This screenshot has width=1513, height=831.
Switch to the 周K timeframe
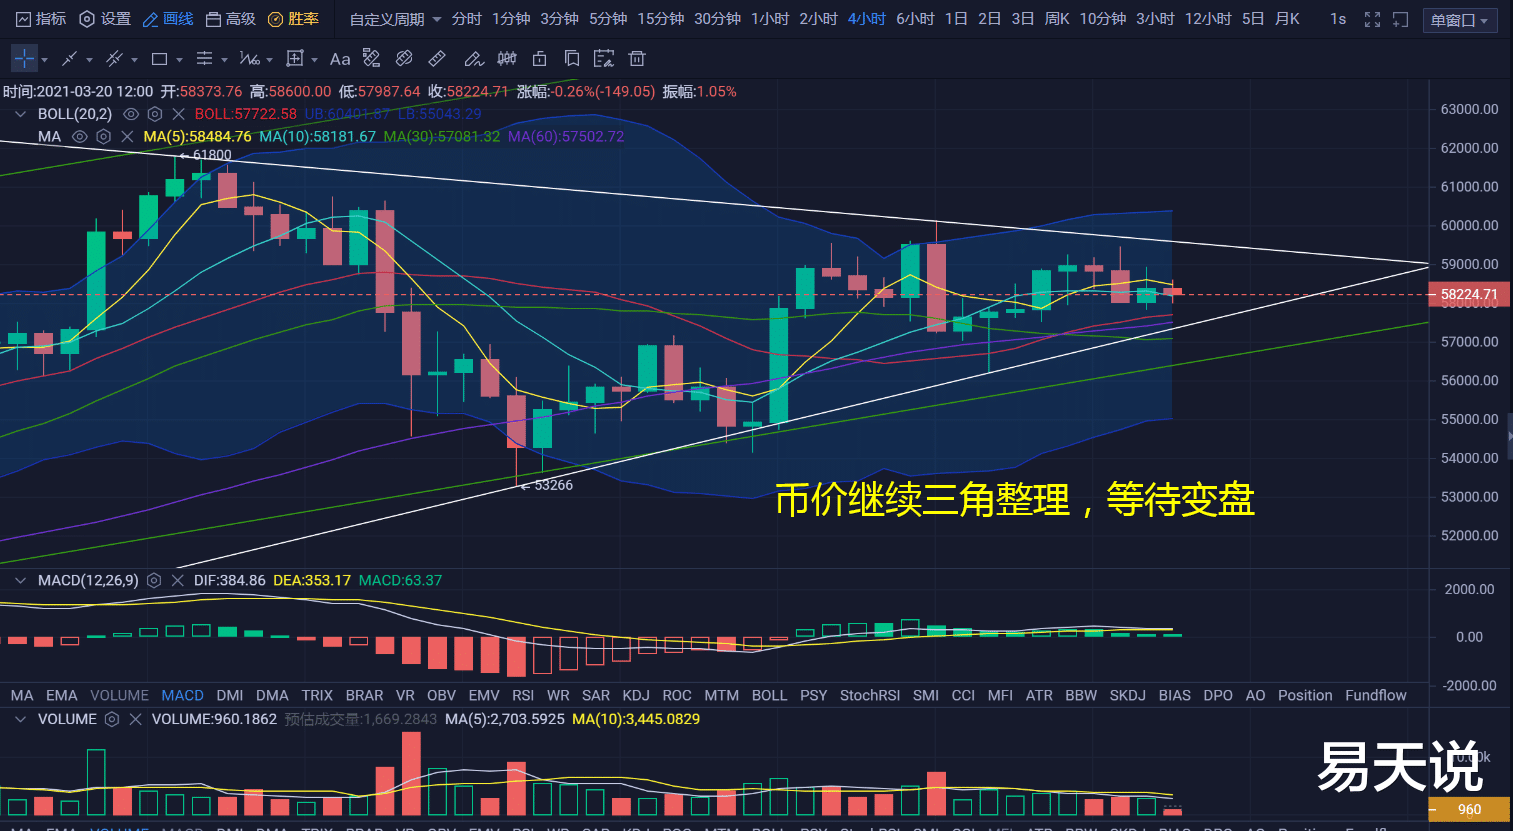coord(1057,19)
